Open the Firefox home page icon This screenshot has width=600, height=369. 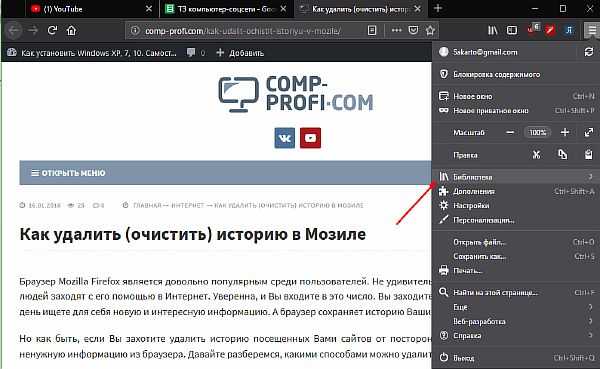[x=71, y=30]
